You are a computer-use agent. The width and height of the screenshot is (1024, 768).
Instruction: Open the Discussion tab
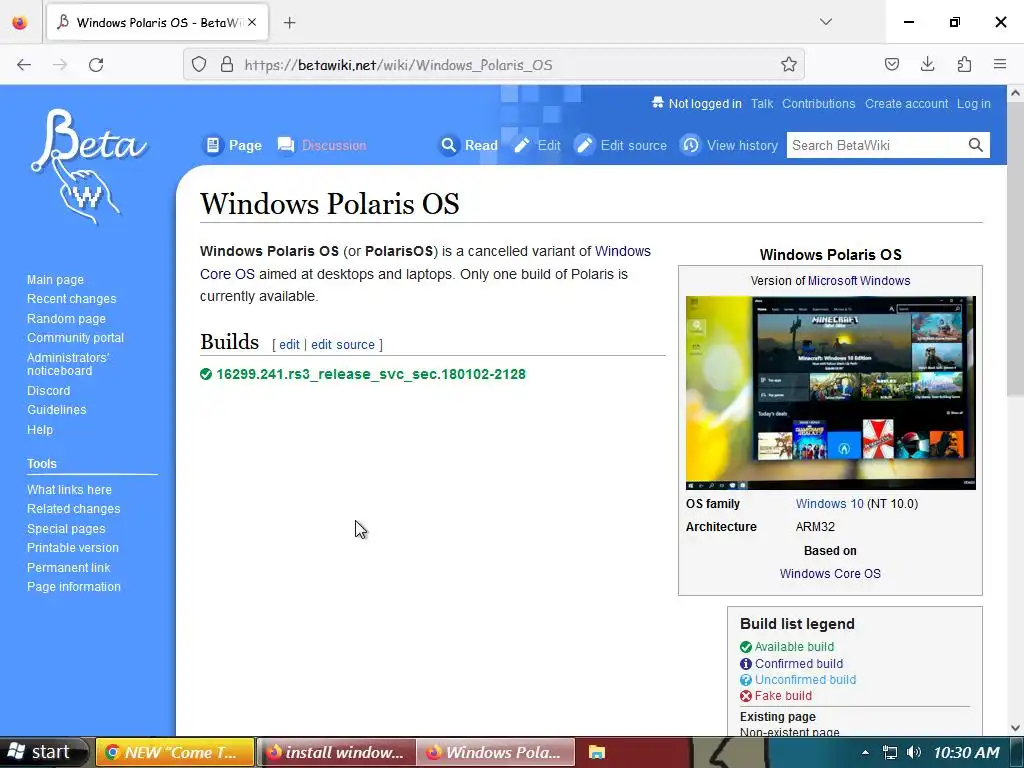[321, 145]
